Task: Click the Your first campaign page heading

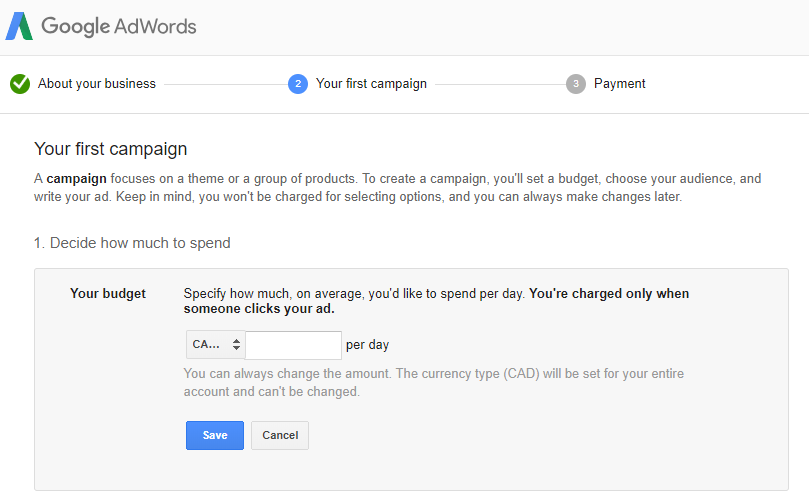Action: point(110,149)
